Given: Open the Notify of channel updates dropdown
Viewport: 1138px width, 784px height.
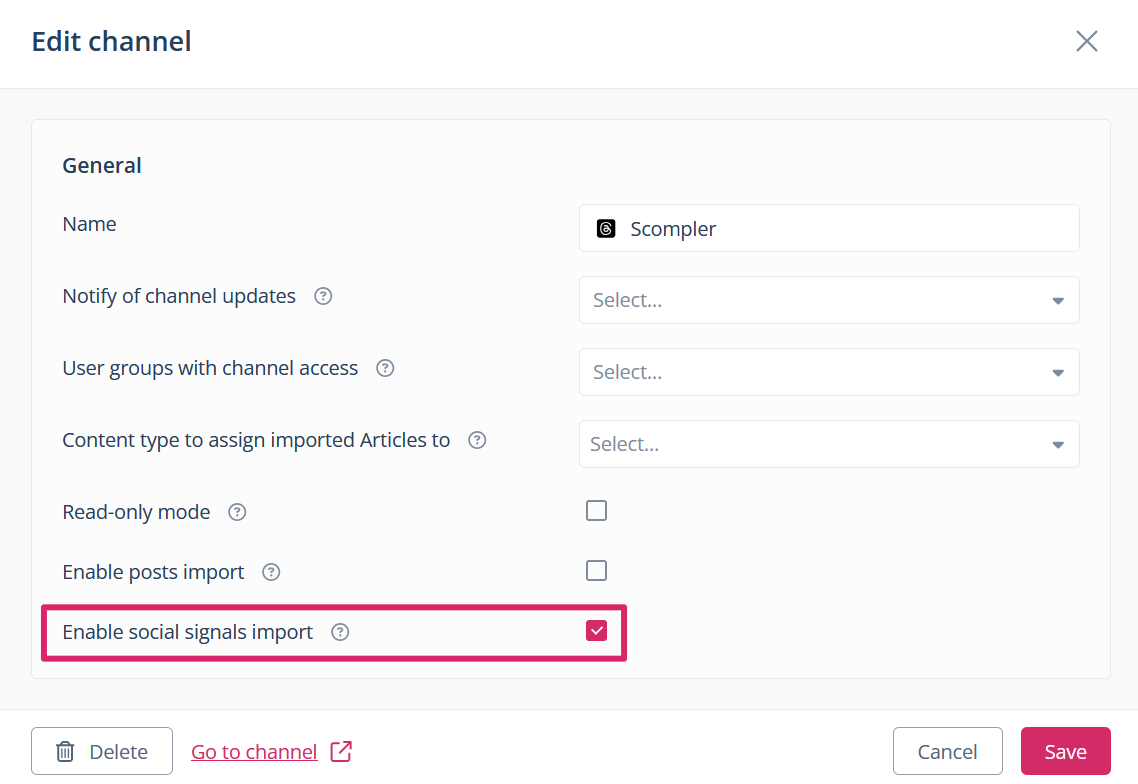Looking at the screenshot, I should pos(828,300).
